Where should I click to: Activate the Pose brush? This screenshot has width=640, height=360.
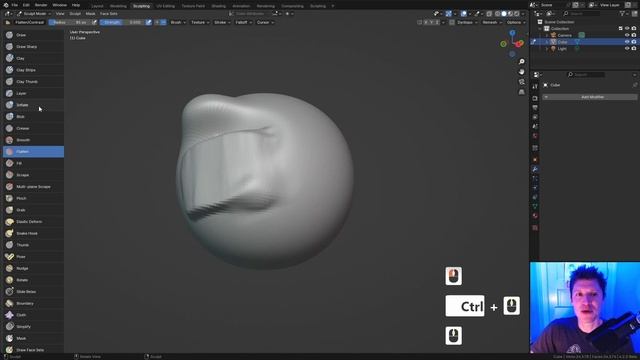click(x=33, y=257)
